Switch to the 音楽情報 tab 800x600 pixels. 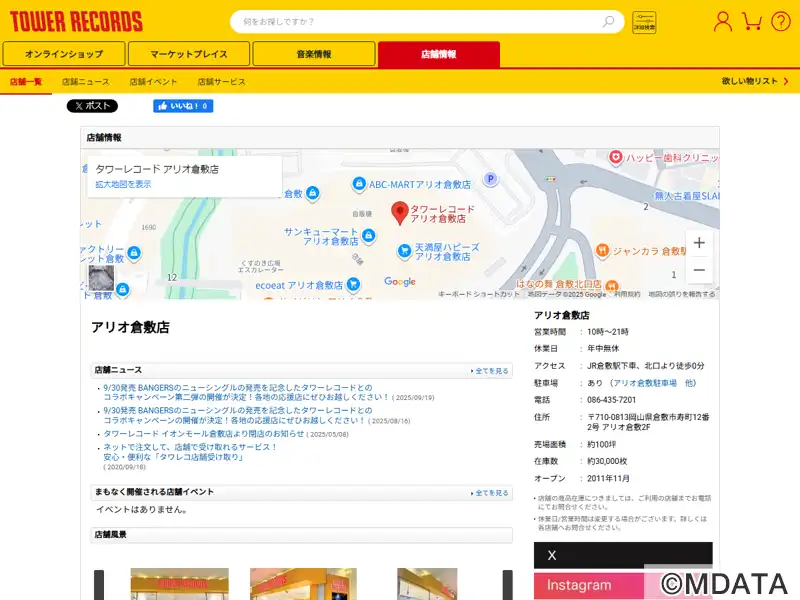coord(314,54)
